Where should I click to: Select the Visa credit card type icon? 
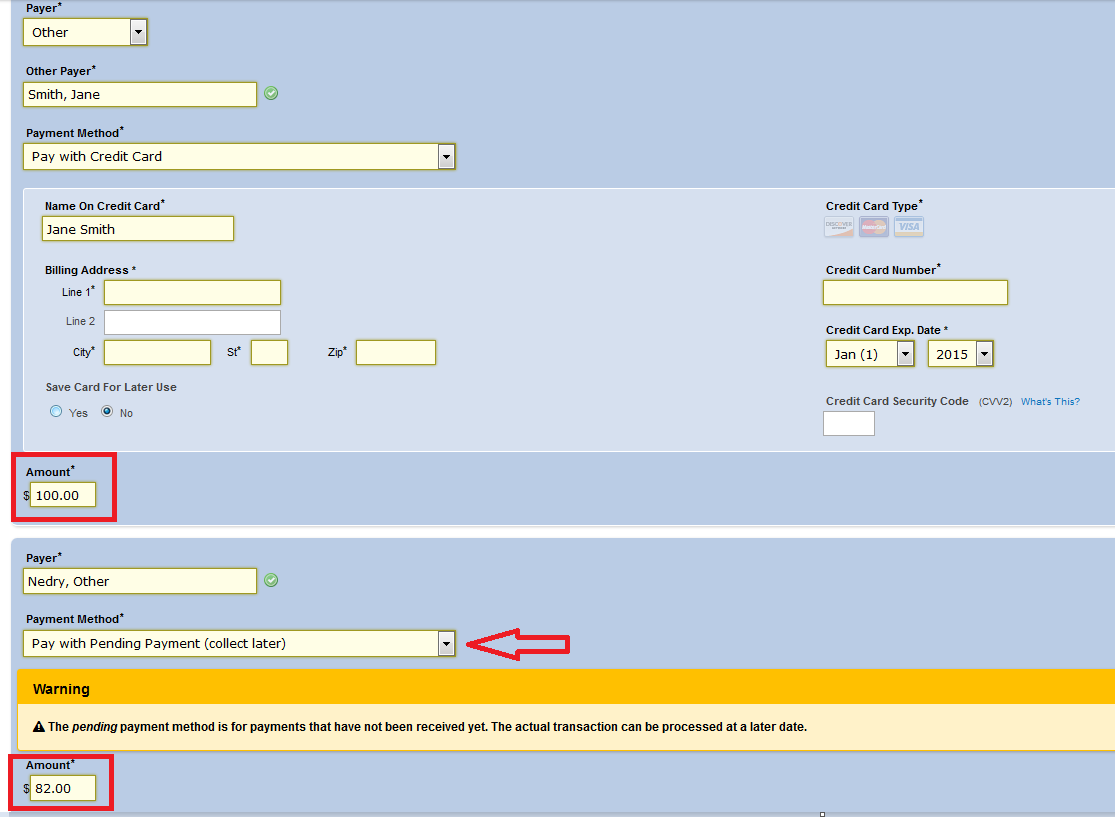pos(908,227)
